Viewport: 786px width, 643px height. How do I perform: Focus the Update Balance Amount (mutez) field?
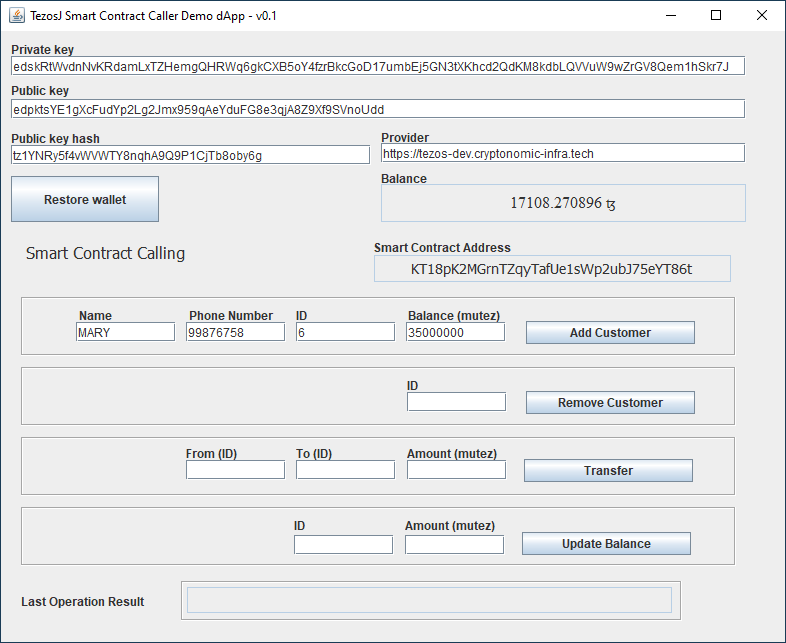click(455, 545)
